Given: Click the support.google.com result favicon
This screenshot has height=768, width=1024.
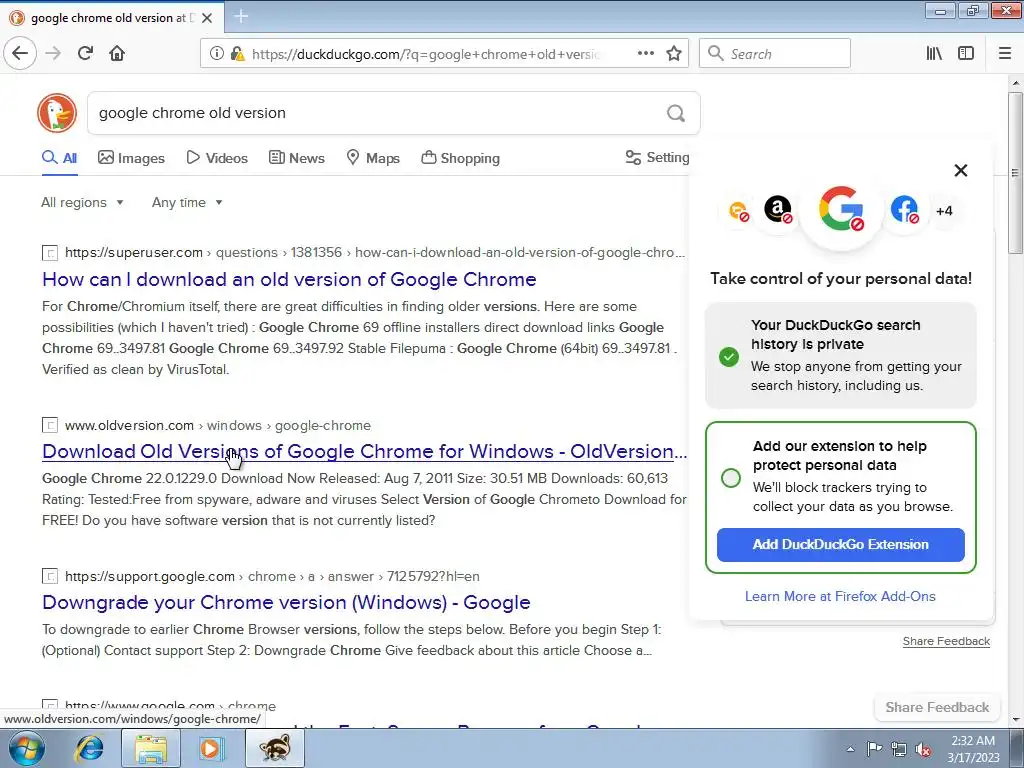Looking at the screenshot, I should [50, 576].
